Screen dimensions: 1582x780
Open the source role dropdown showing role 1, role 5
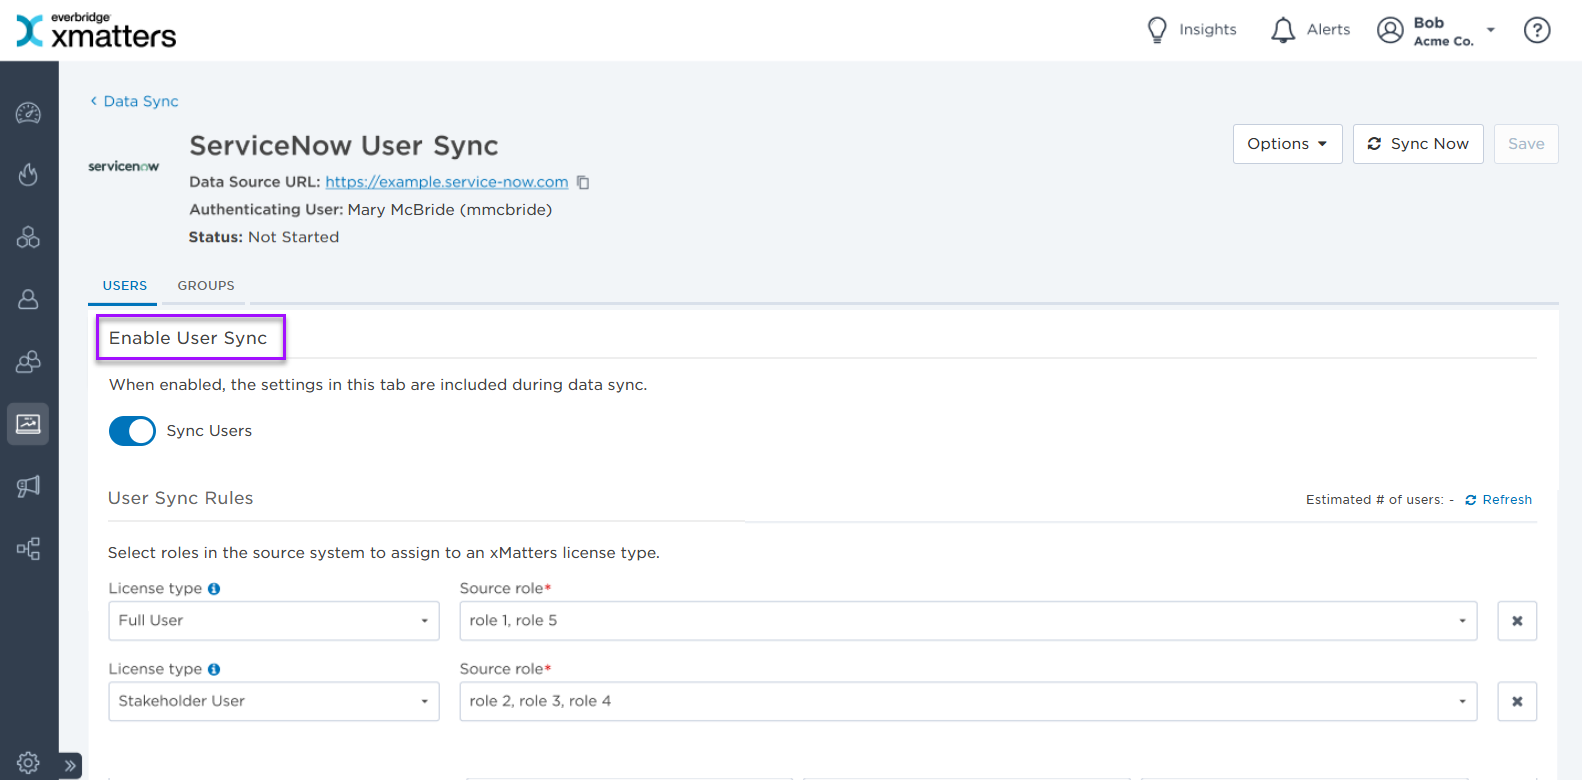(x=967, y=621)
